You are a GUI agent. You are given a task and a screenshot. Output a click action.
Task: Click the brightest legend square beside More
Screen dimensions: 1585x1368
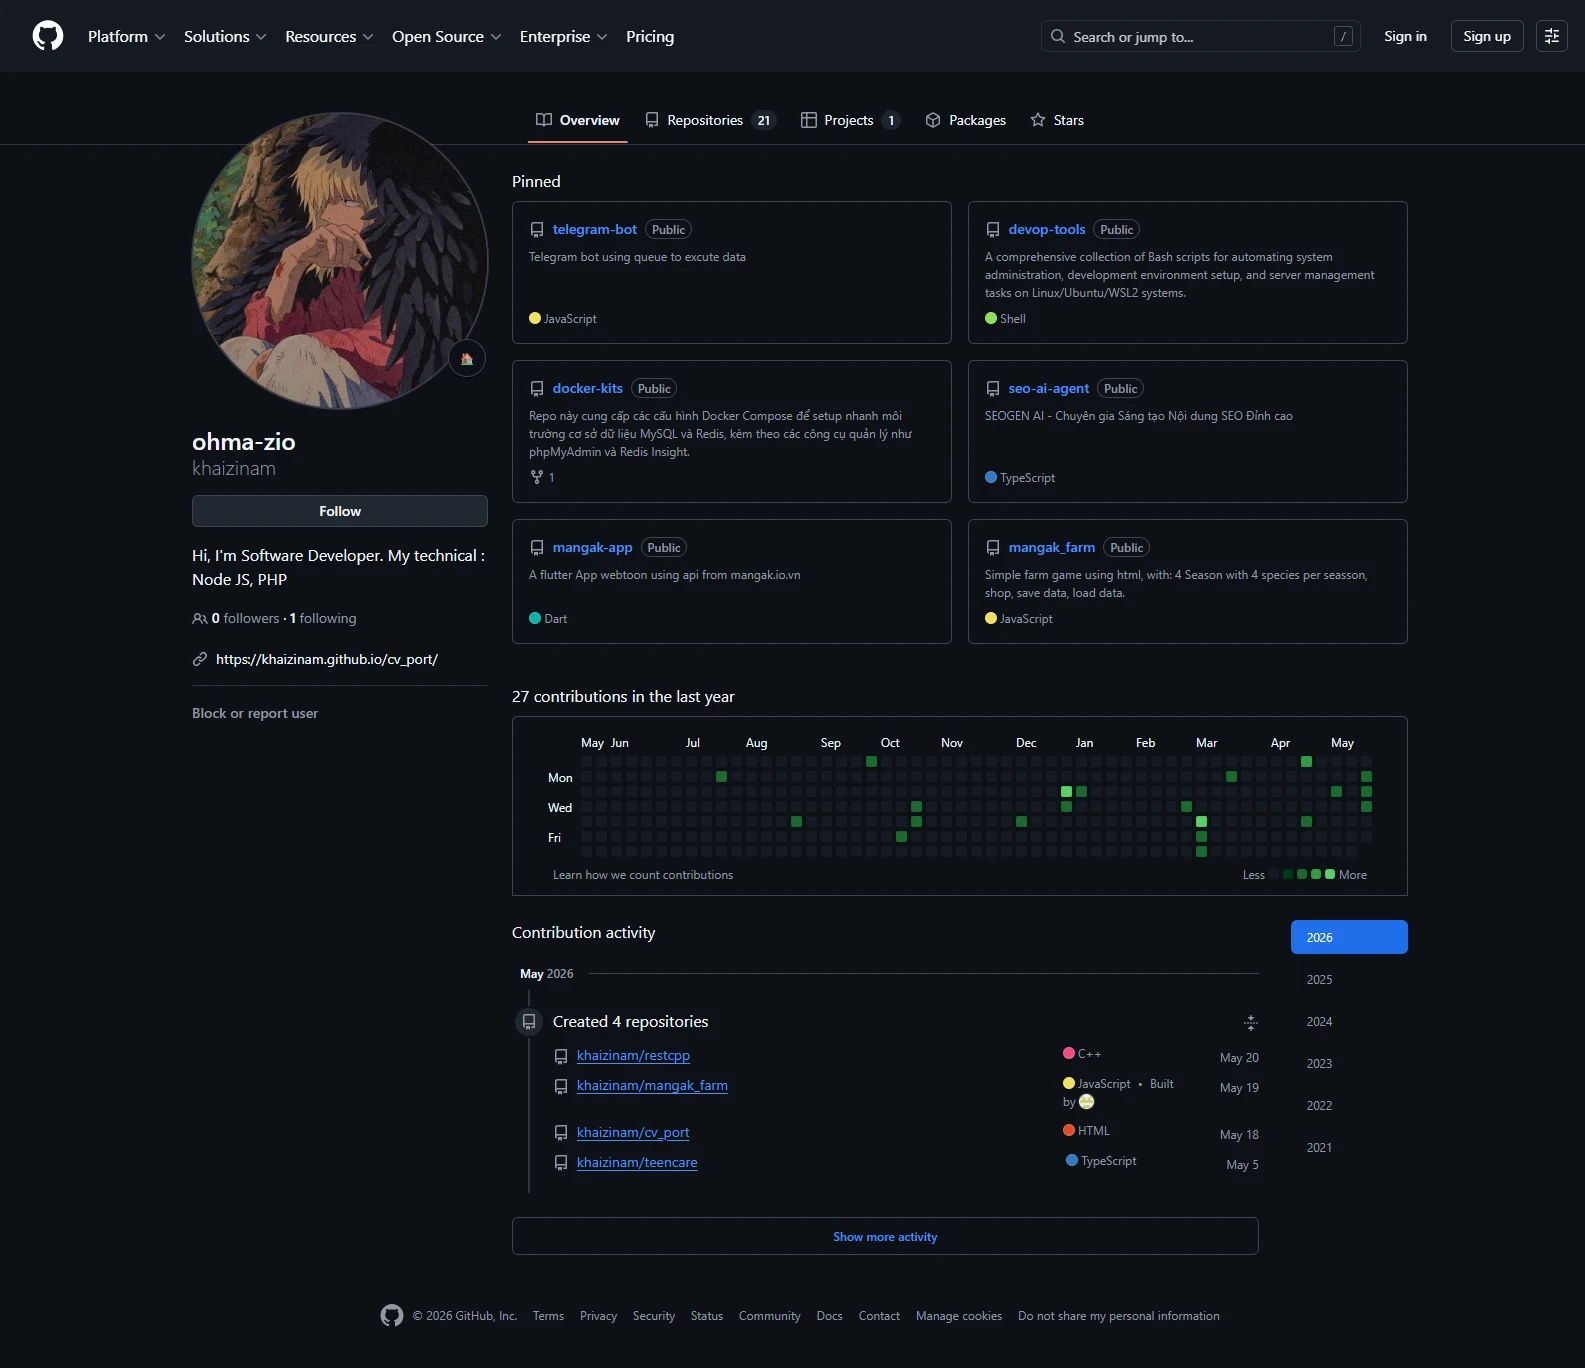coord(1330,874)
